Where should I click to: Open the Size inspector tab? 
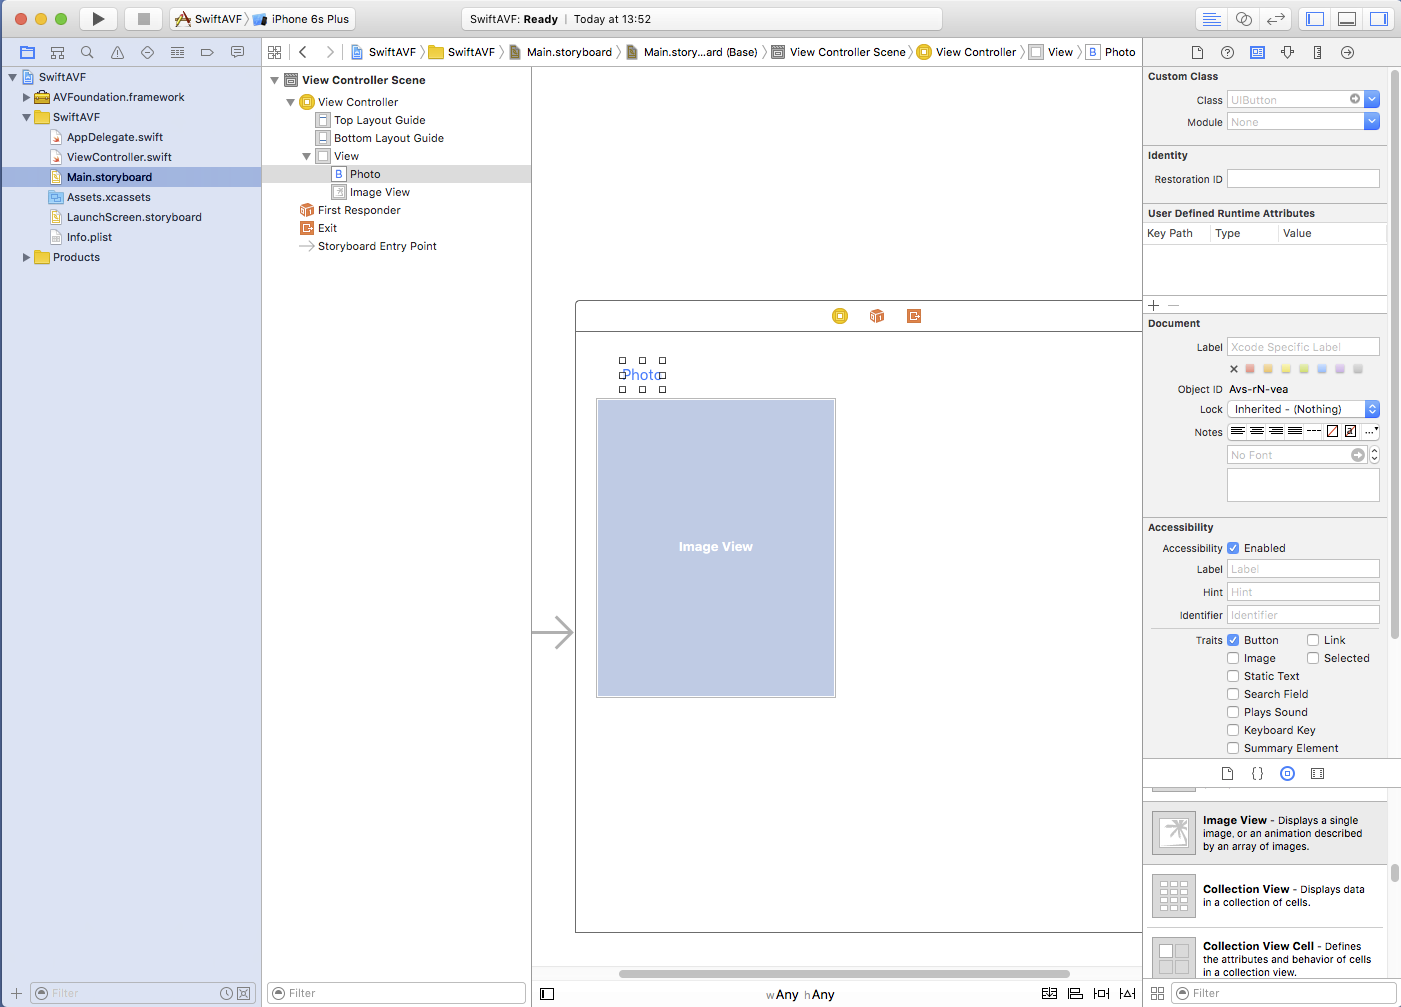click(x=1317, y=52)
